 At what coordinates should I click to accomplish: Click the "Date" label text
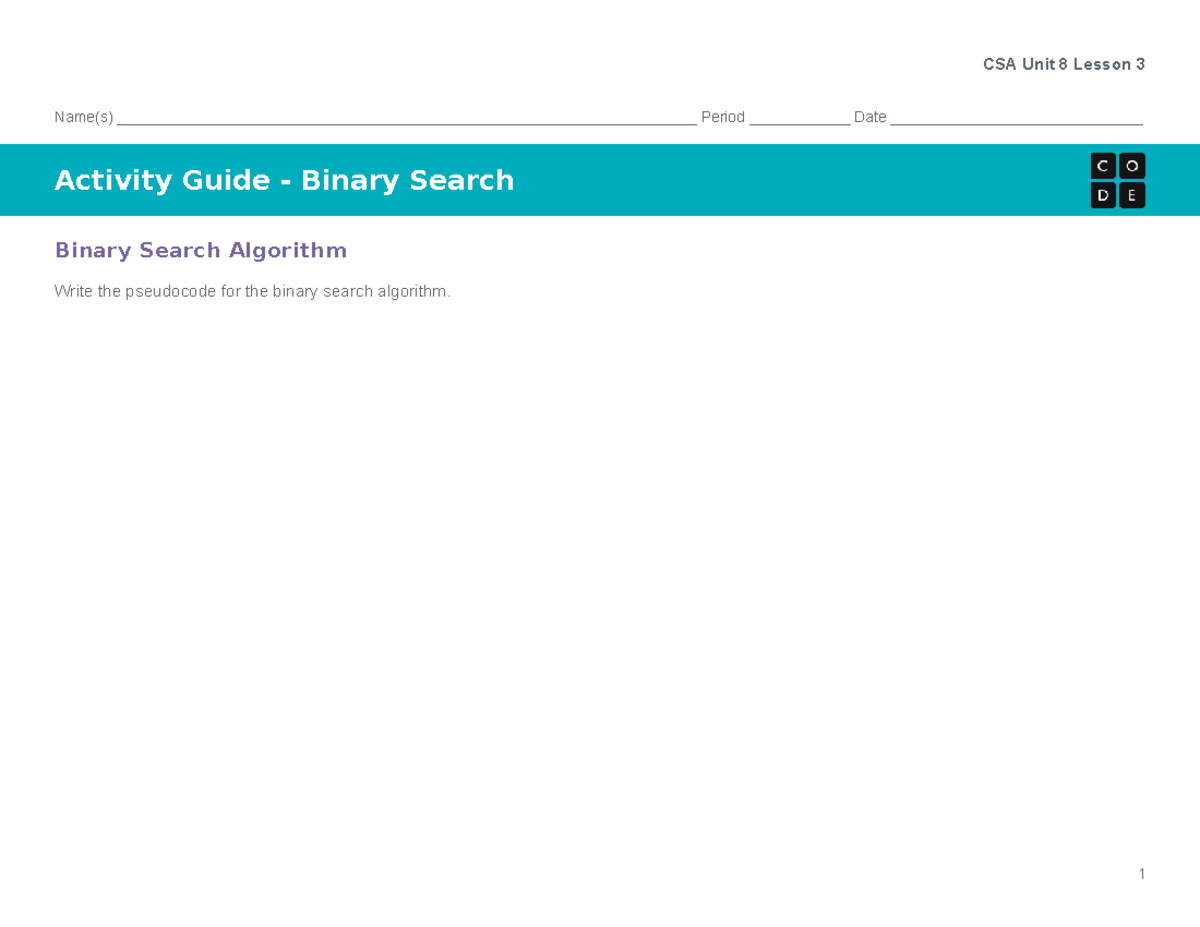(870, 116)
